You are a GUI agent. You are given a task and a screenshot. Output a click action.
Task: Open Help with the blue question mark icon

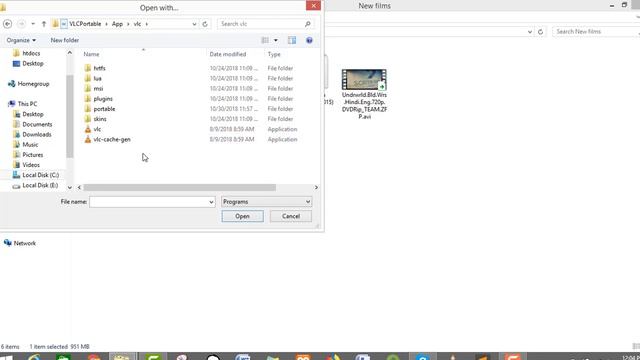[x=309, y=40]
